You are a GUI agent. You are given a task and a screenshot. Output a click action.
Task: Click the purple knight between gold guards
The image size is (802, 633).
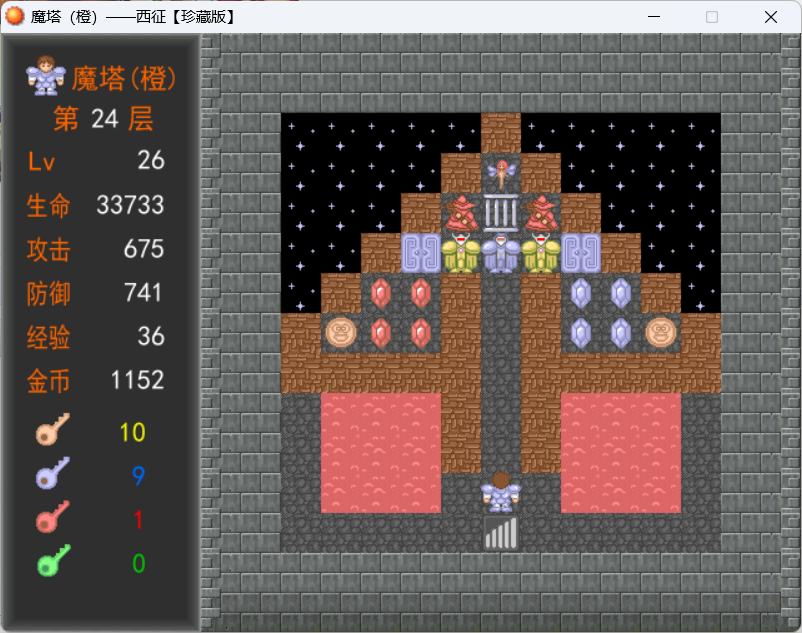point(501,253)
